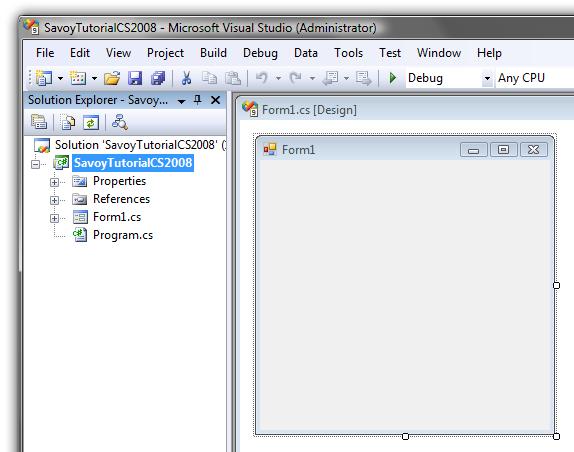Click the Save icon in toolbar

click(x=135, y=78)
